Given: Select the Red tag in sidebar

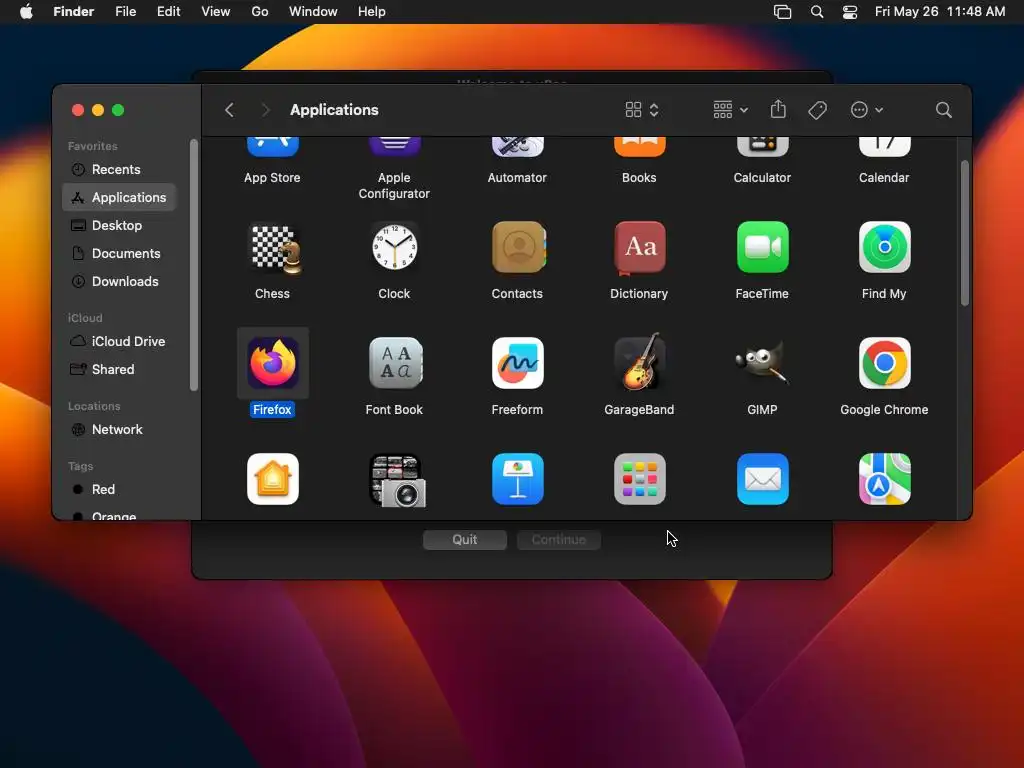Looking at the screenshot, I should pos(119,490).
